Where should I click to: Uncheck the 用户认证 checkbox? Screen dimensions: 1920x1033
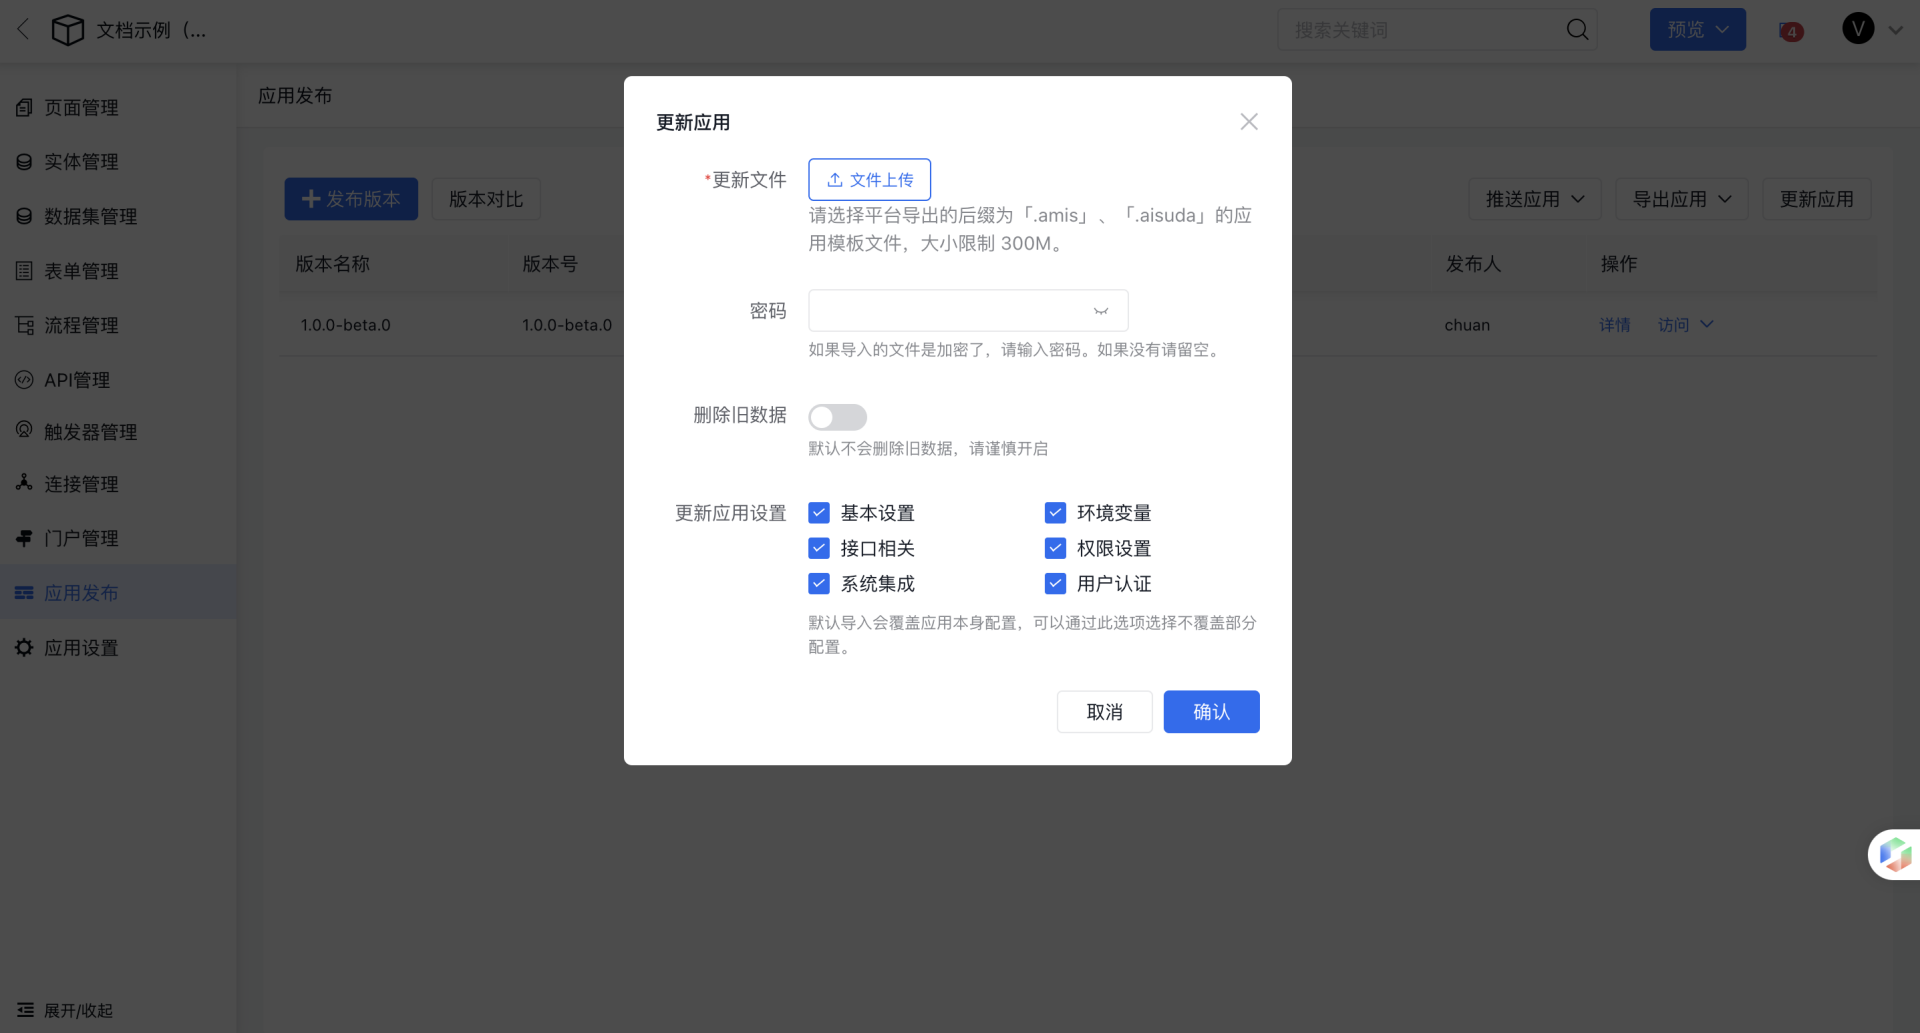1055,584
